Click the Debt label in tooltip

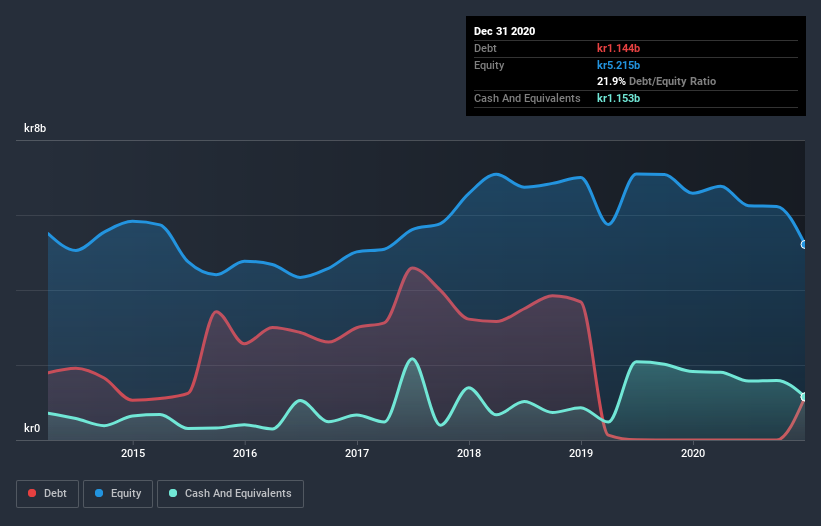pyautogui.click(x=485, y=48)
